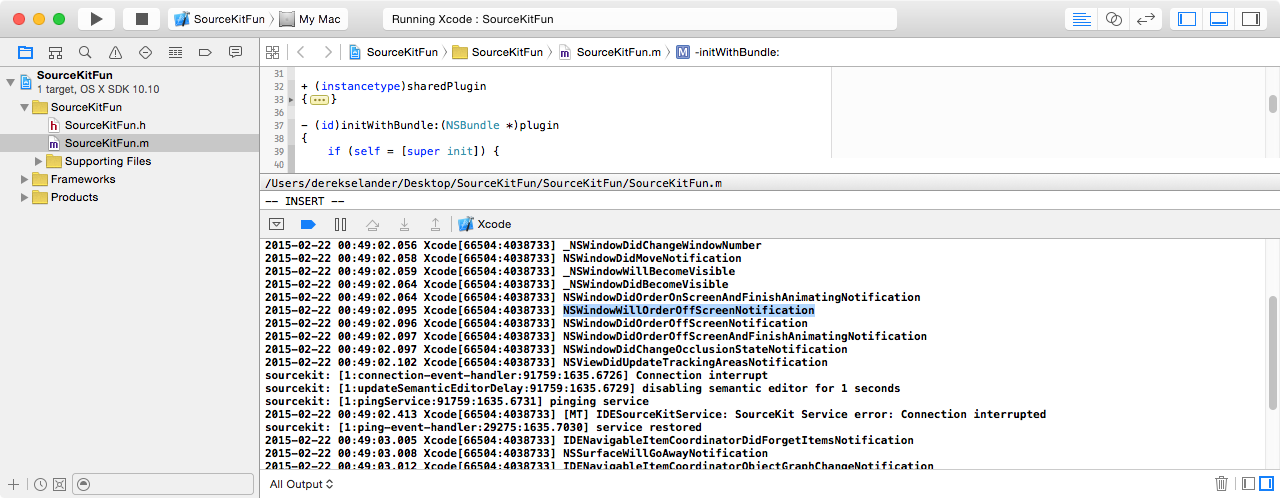Unfold the collapsed sharedPlugin code ribbon arrow

coord(291,99)
